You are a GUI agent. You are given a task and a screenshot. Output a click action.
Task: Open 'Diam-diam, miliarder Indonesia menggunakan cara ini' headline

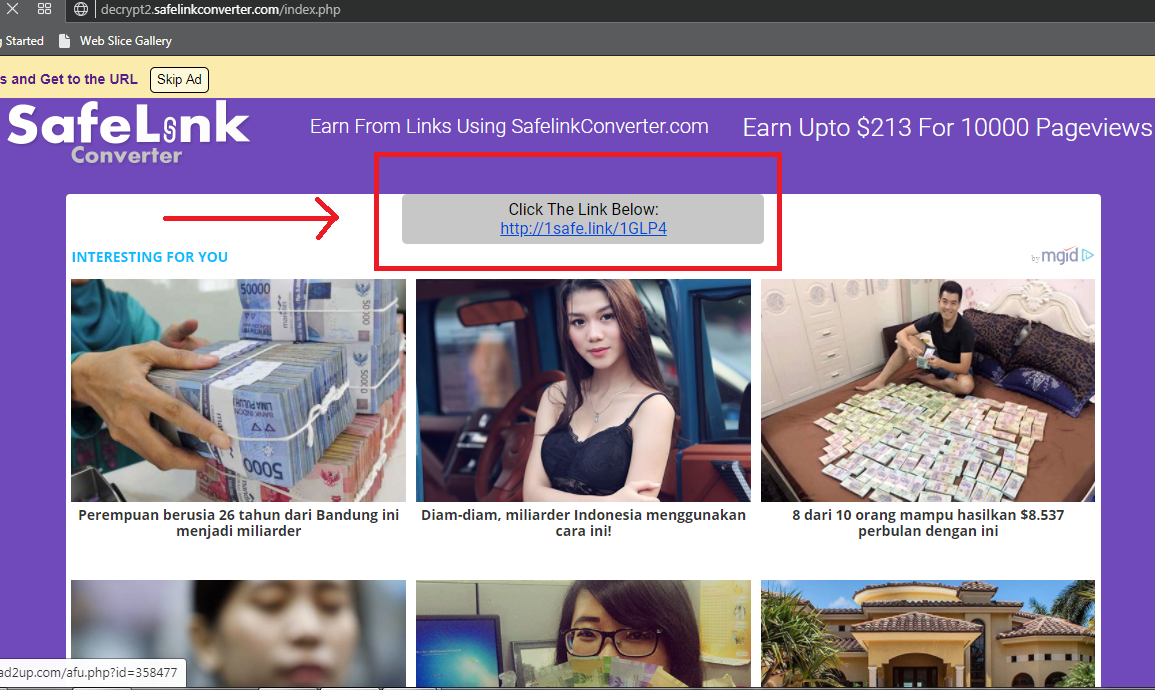coord(583,523)
